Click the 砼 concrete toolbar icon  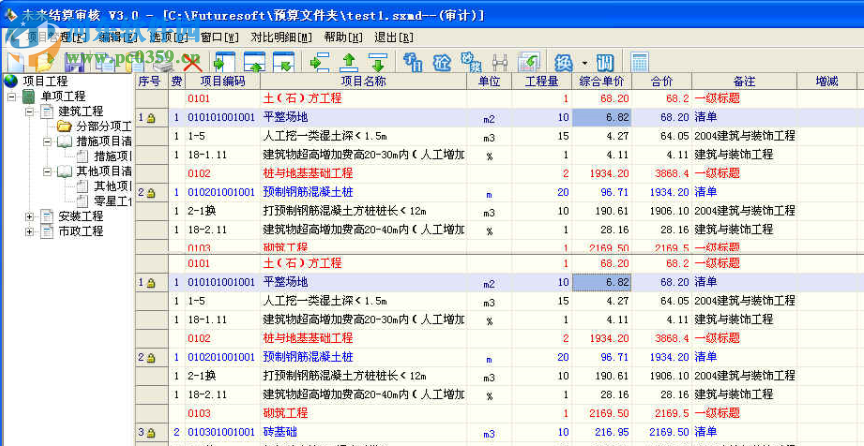[442, 62]
